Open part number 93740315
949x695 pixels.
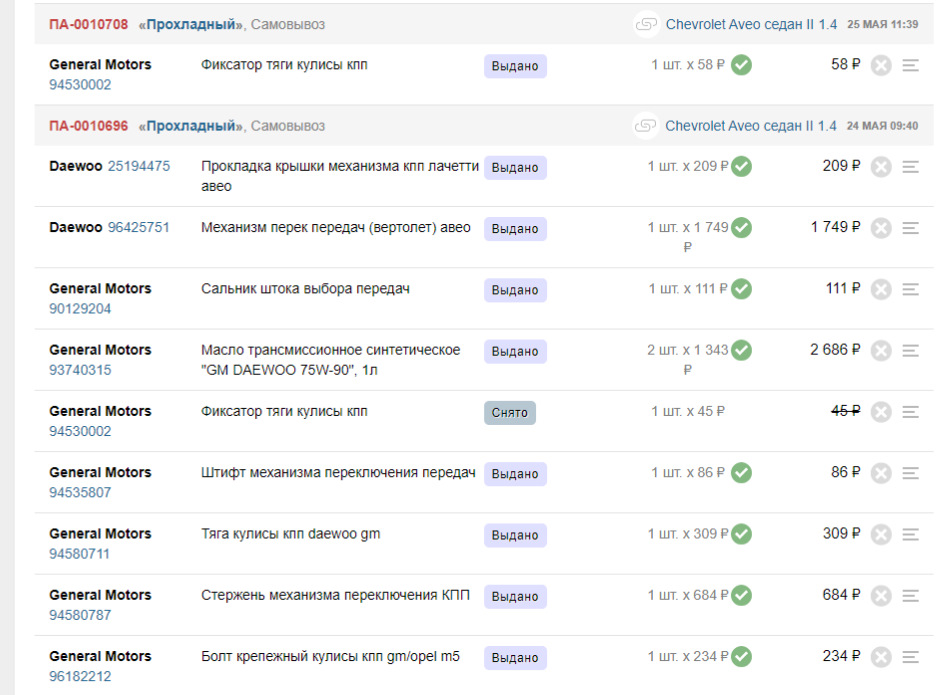(x=80, y=370)
